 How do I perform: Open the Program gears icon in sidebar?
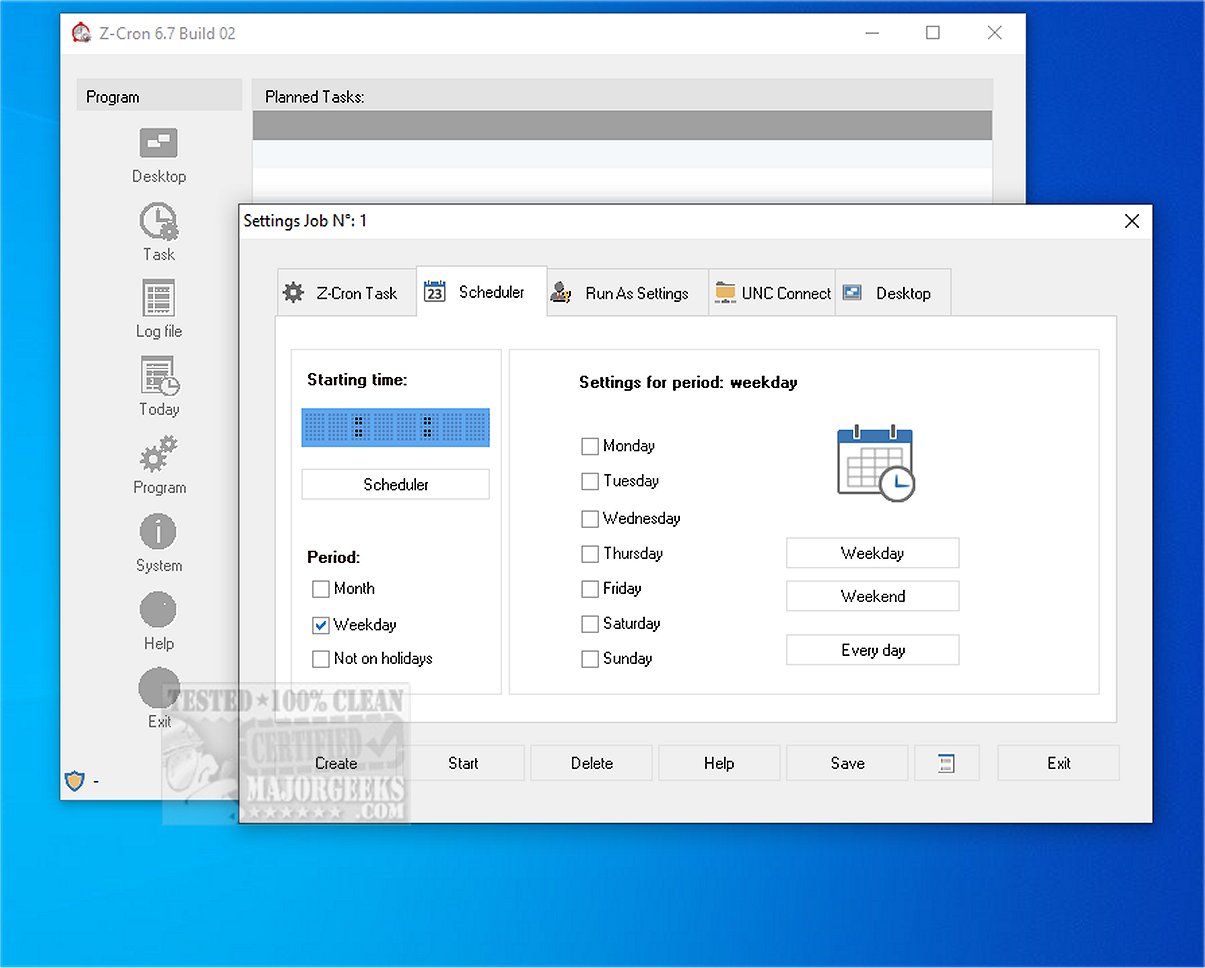tap(159, 455)
